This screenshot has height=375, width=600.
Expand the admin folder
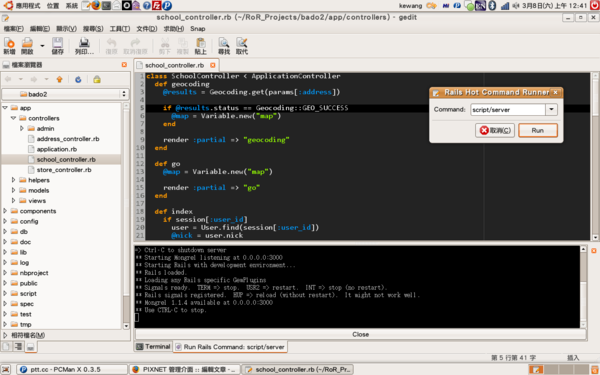pyautogui.click(x=22, y=129)
